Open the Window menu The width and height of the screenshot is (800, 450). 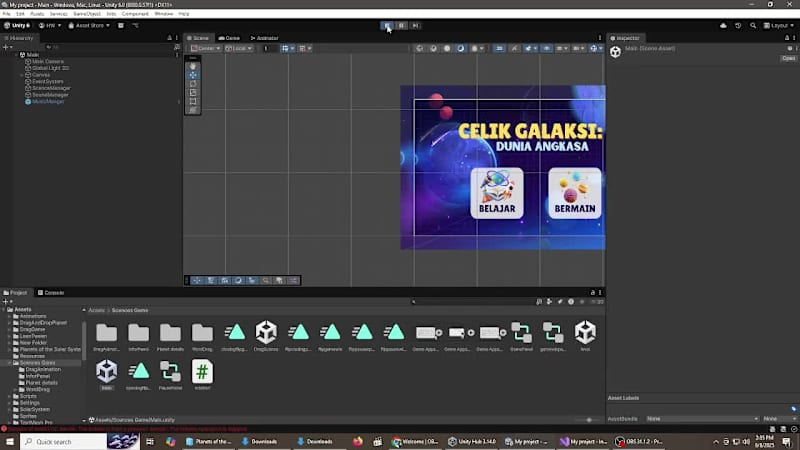pyautogui.click(x=164, y=14)
